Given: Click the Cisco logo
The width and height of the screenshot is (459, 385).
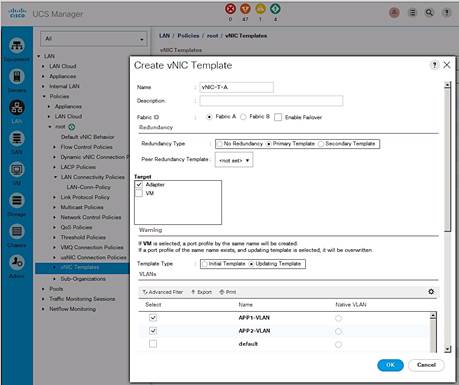Looking at the screenshot, I should point(17,13).
